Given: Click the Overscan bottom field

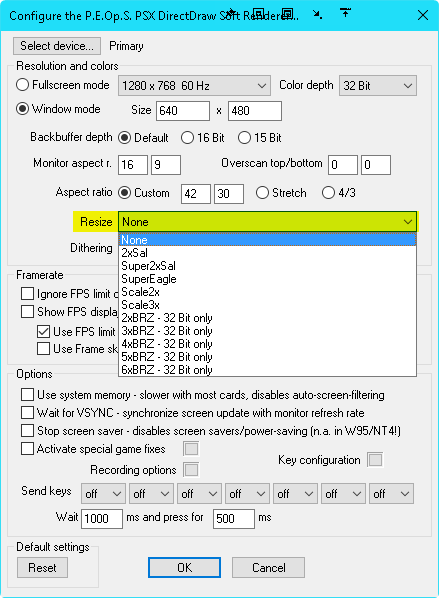Looking at the screenshot, I should pyautogui.click(x=376, y=165).
